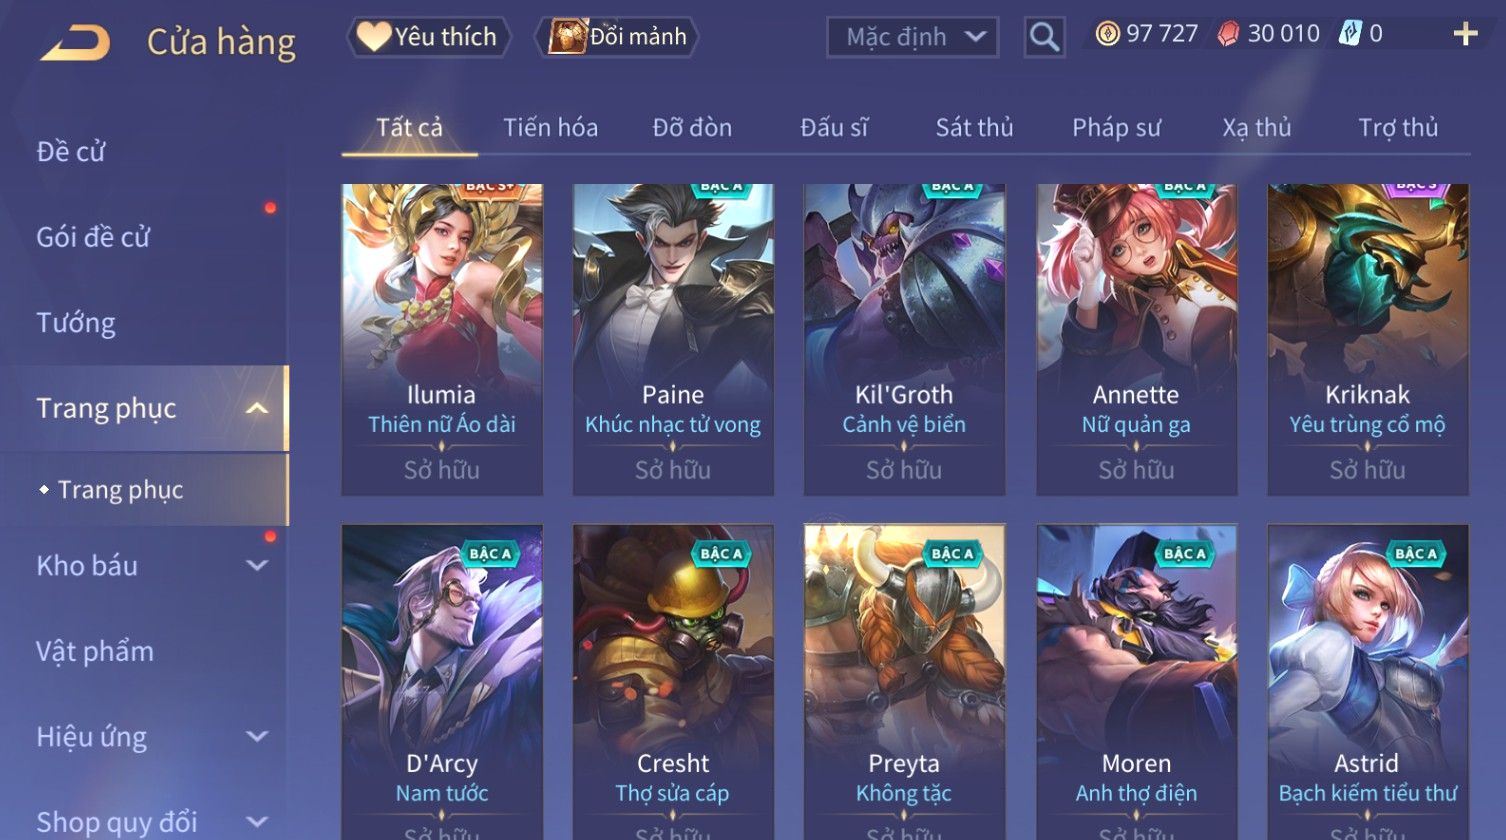Click the red ruby currency icon
The image size is (1506, 840).
click(1228, 34)
